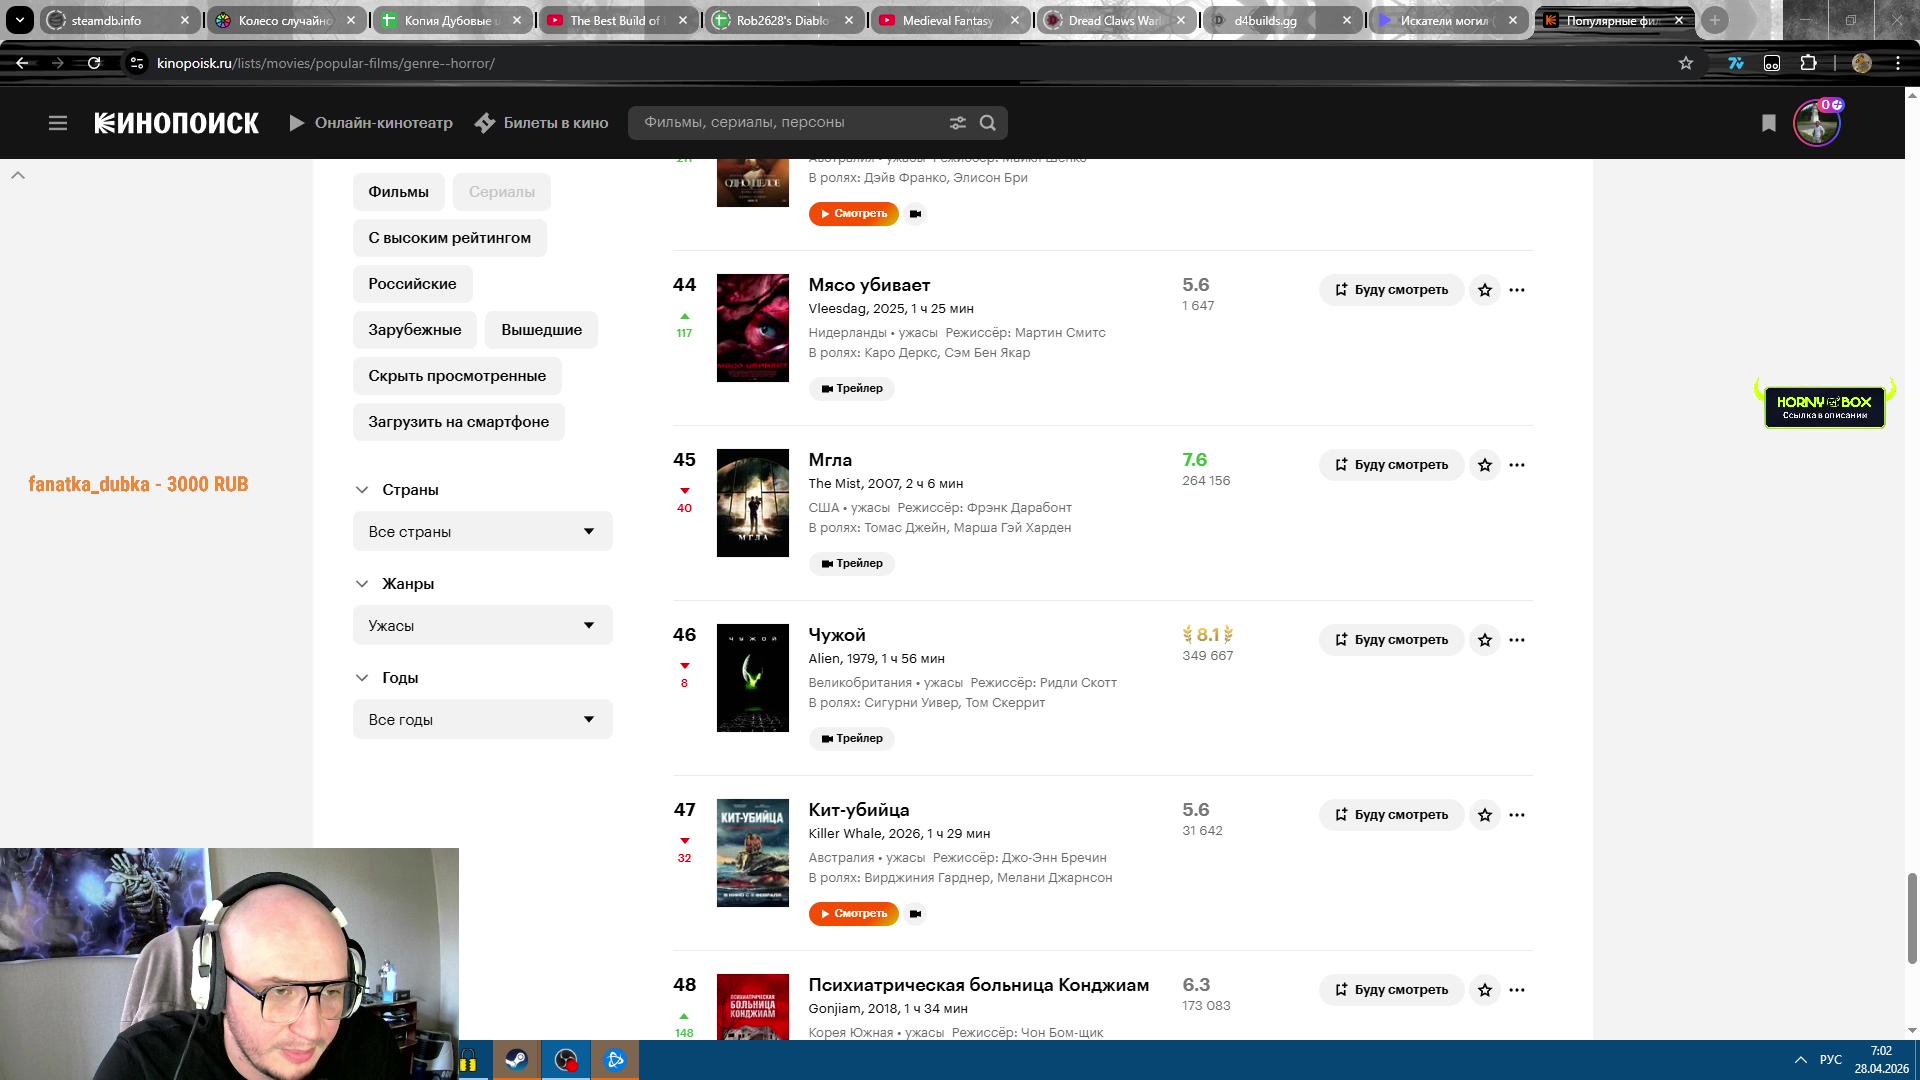This screenshot has width=1920, height=1080.
Task: Switch to the d4builds.gg browser tab
Action: point(1265,20)
